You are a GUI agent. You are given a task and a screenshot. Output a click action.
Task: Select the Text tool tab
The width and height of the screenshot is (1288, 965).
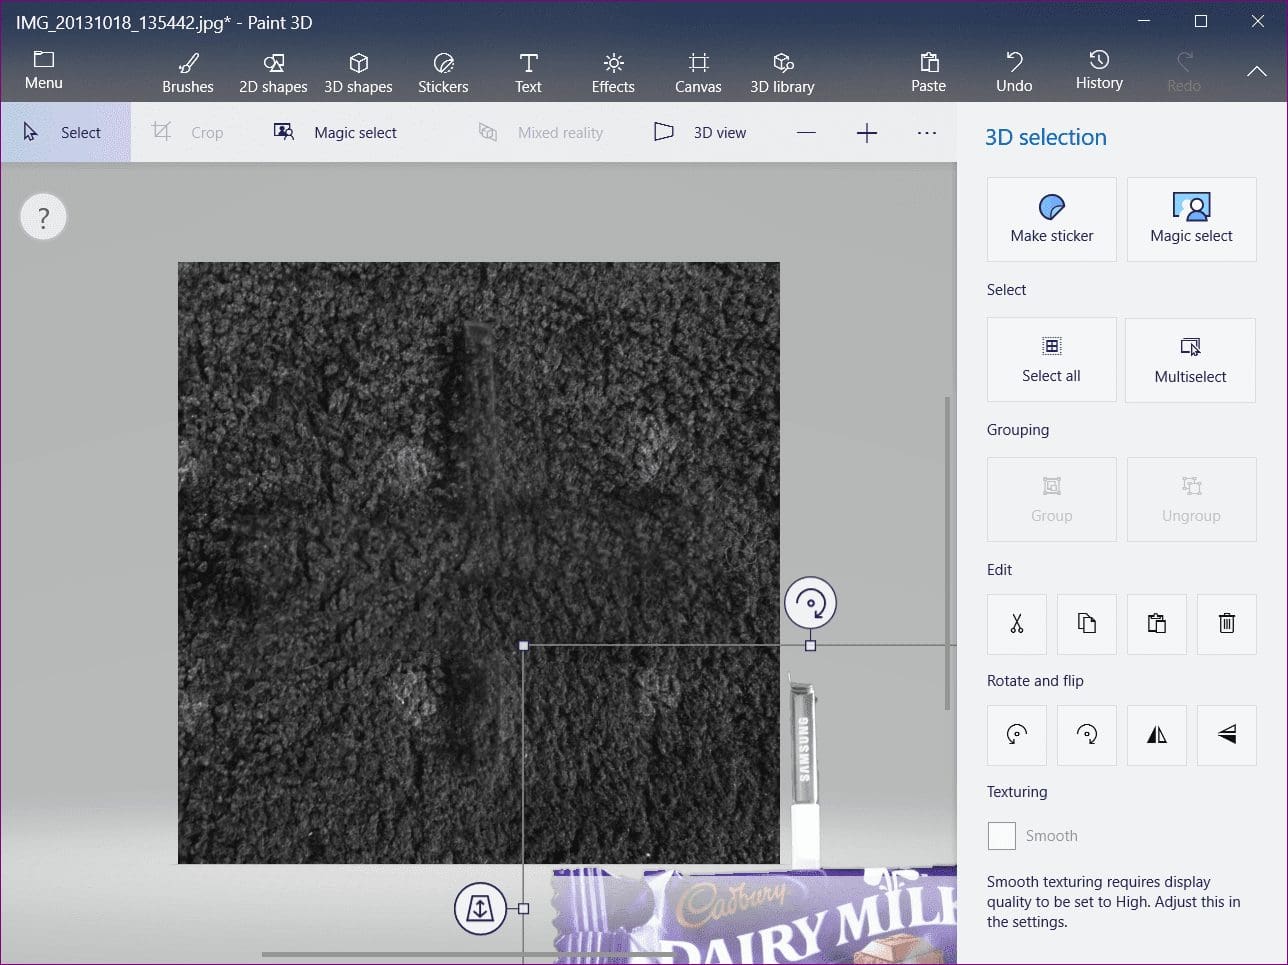[x=528, y=73]
